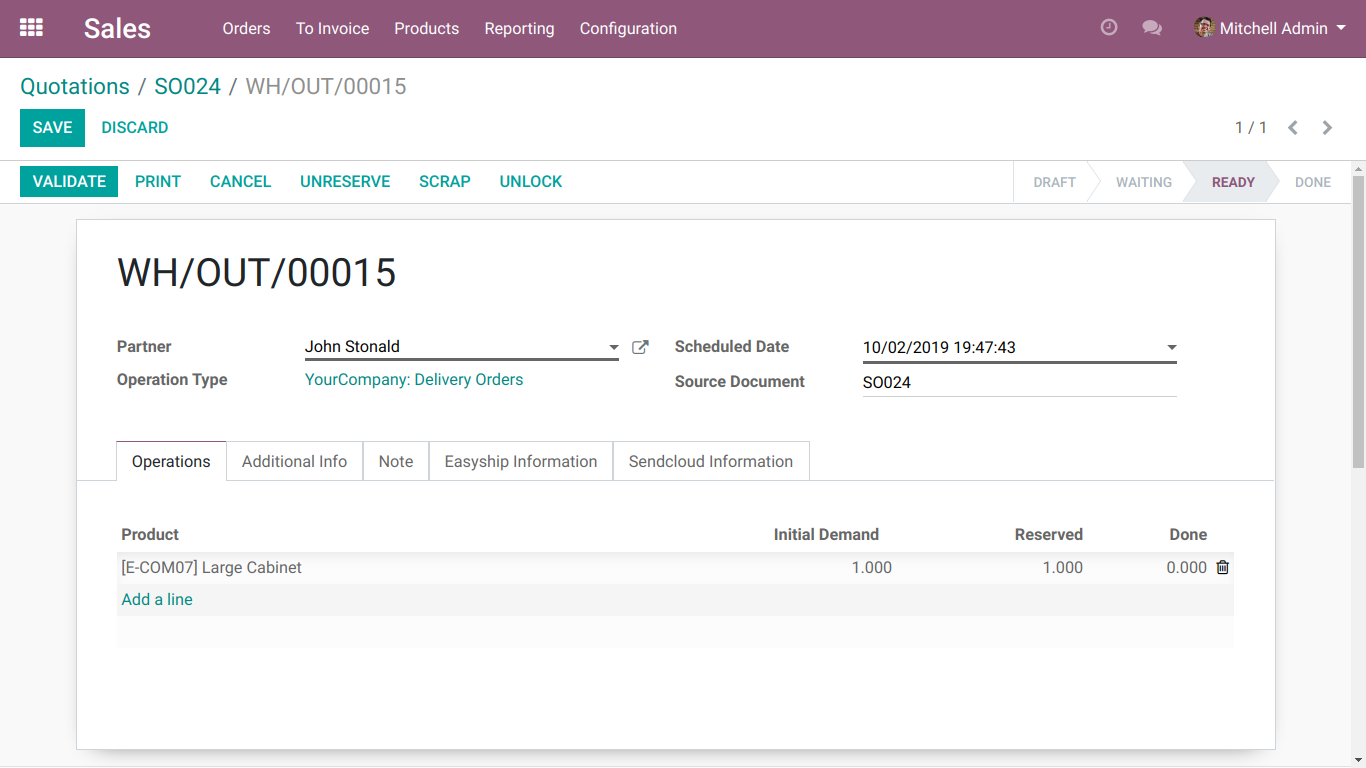The width and height of the screenshot is (1366, 768).
Task: Open the activities clock icon
Action: click(x=1109, y=28)
